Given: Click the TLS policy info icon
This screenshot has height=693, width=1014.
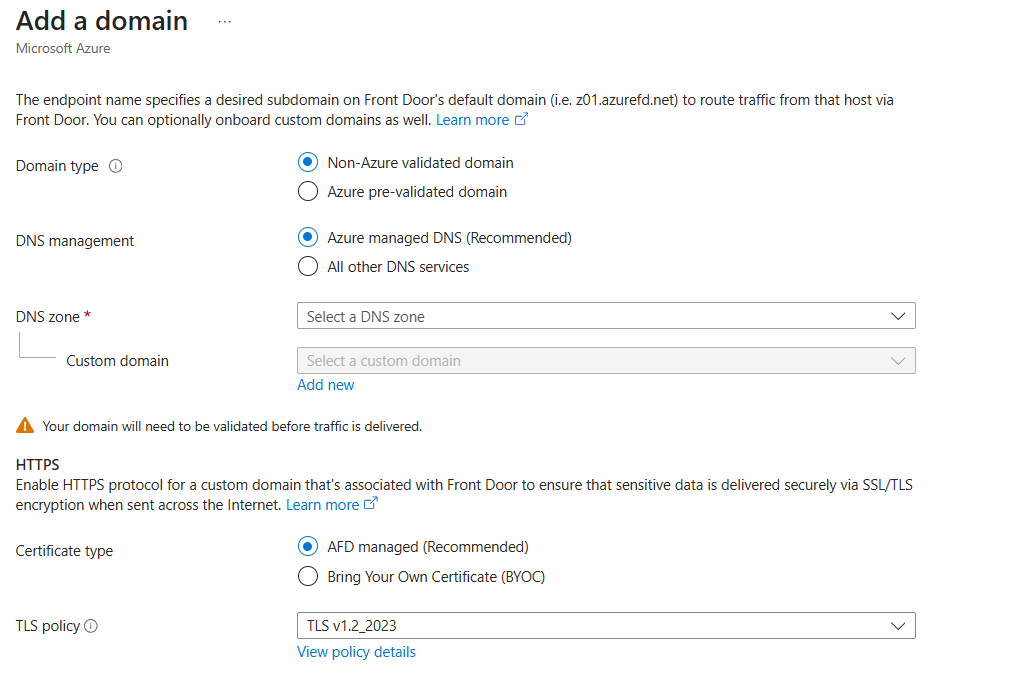Looking at the screenshot, I should [x=91, y=626].
